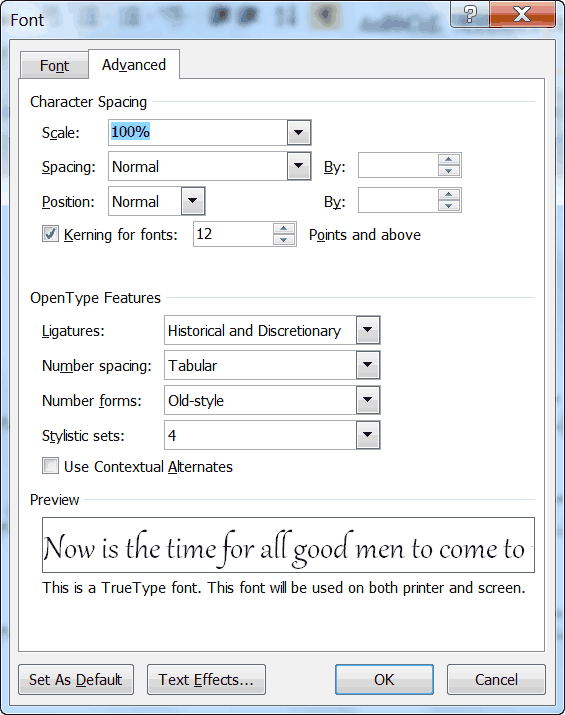The width and height of the screenshot is (565, 715).
Task: Click the Help question mark icon
Action: point(470,14)
